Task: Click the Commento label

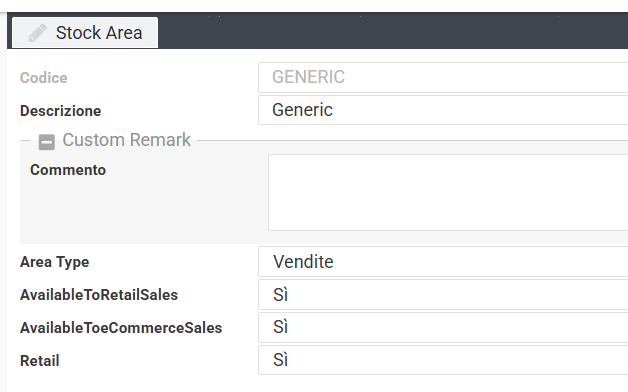Action: [x=68, y=170]
